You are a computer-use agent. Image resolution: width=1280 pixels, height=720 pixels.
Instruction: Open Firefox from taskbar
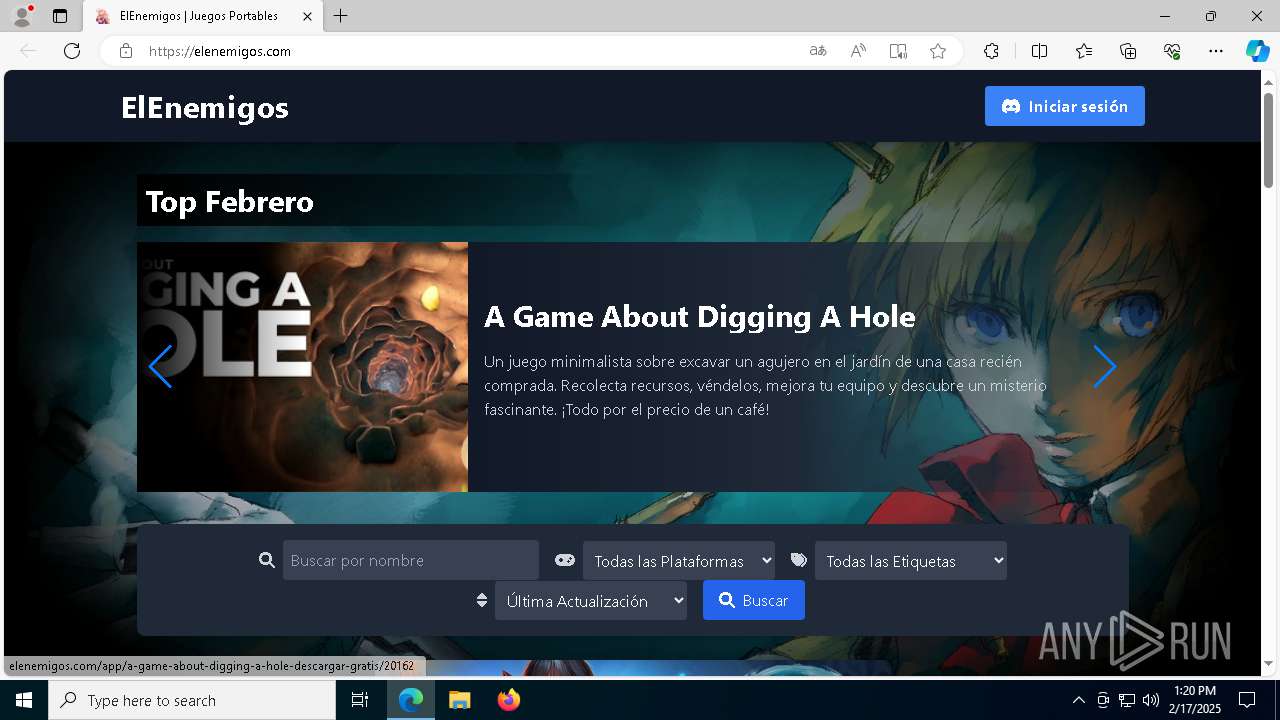pyautogui.click(x=508, y=700)
